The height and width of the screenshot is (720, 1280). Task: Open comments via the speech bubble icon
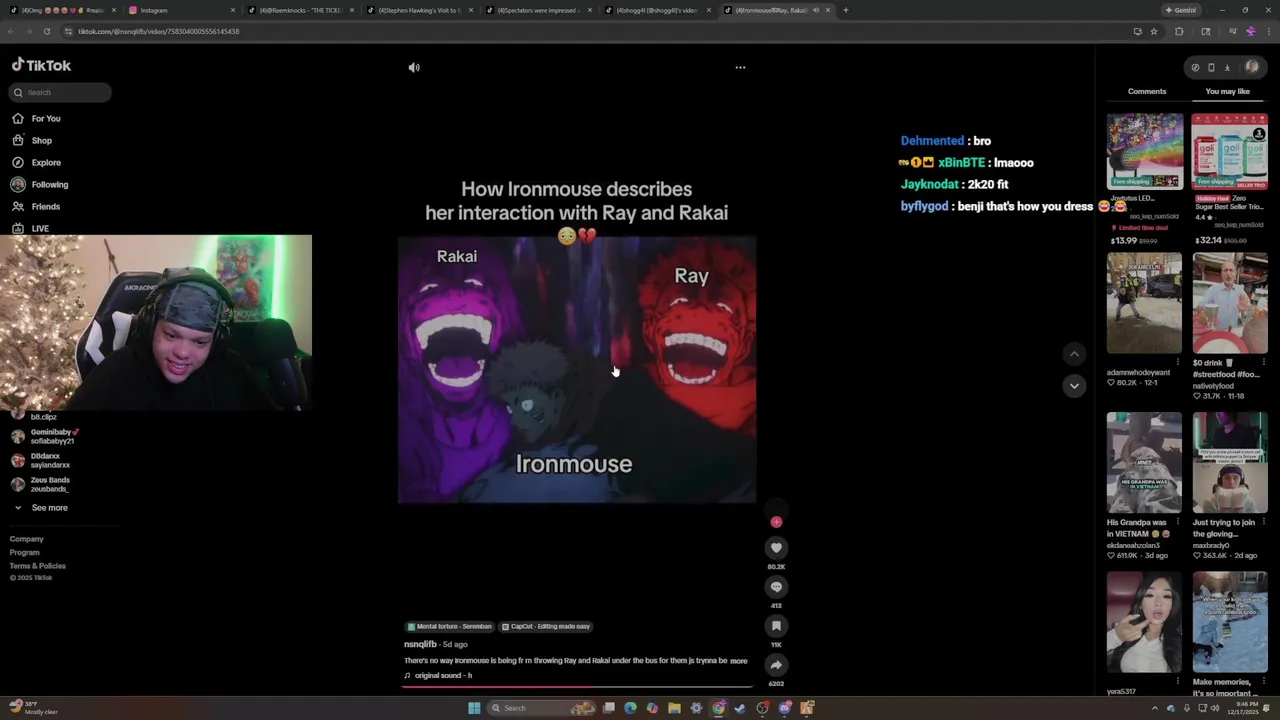(x=776, y=587)
